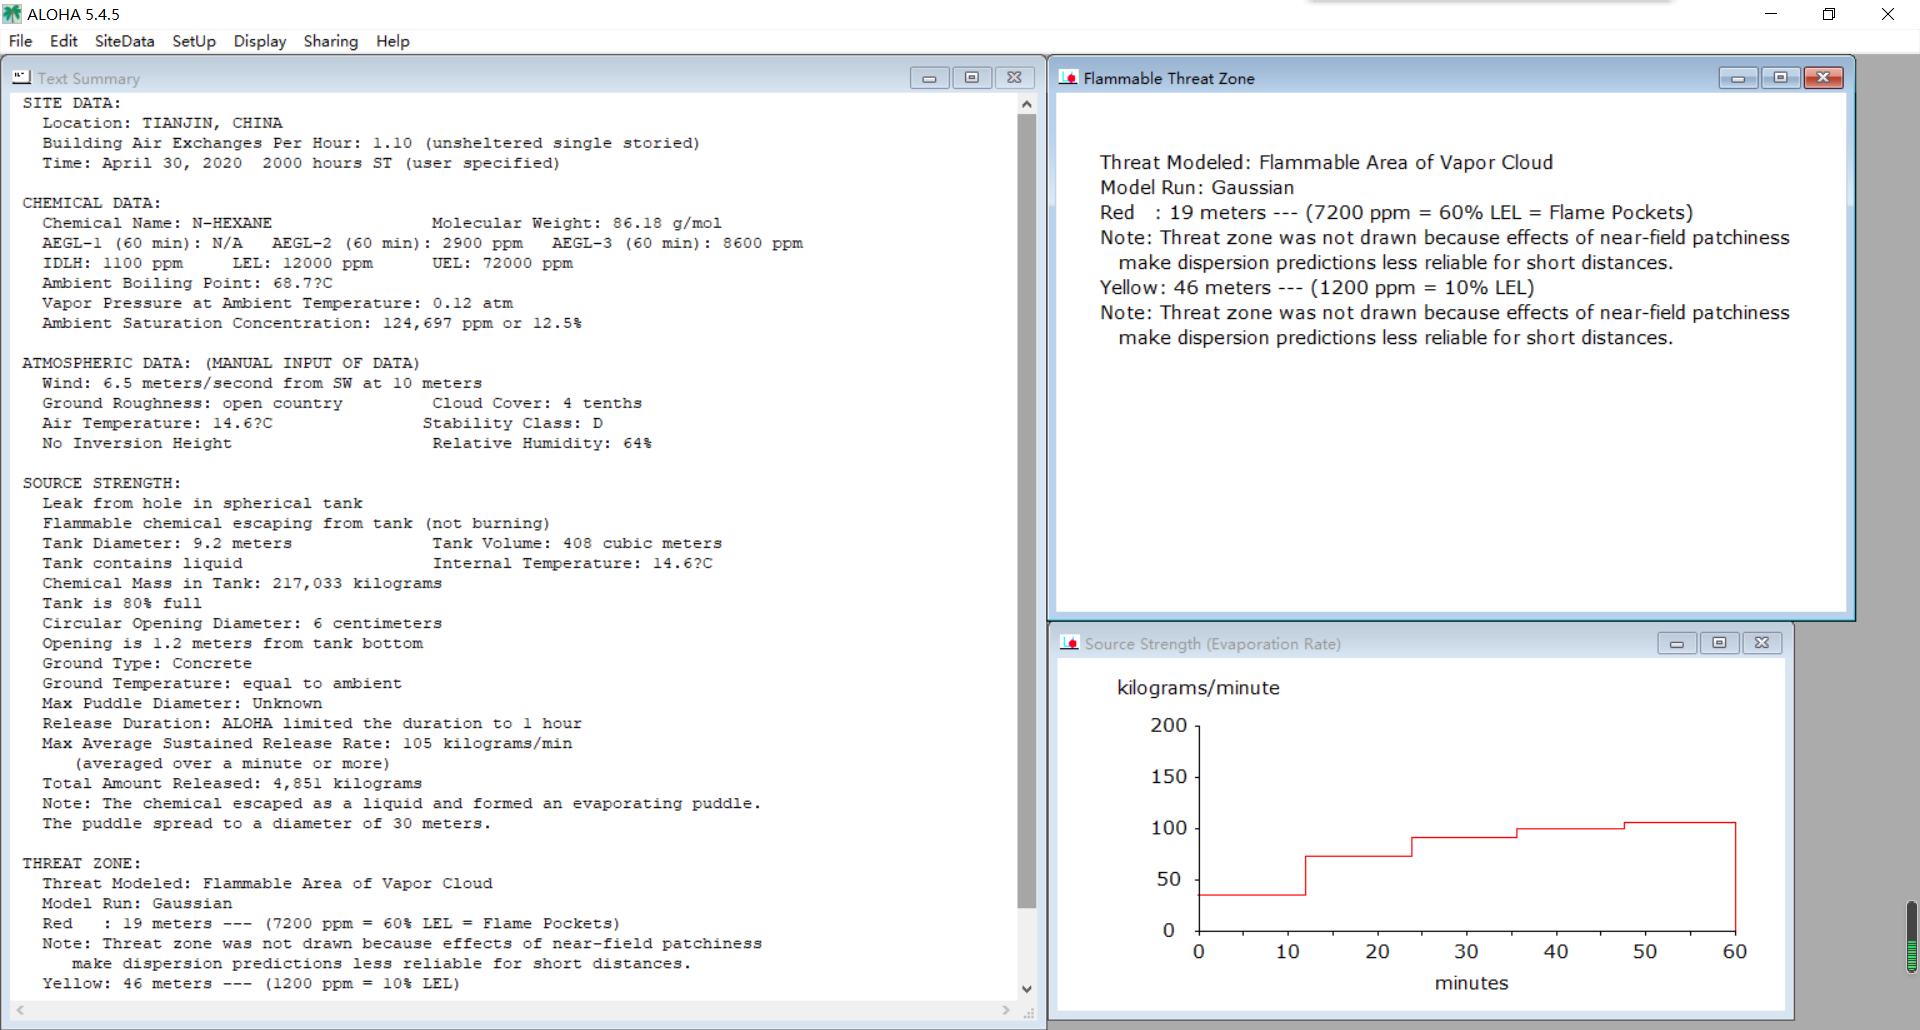
Task: Click the horizontal scroll right arrow
Action: point(1006,1010)
